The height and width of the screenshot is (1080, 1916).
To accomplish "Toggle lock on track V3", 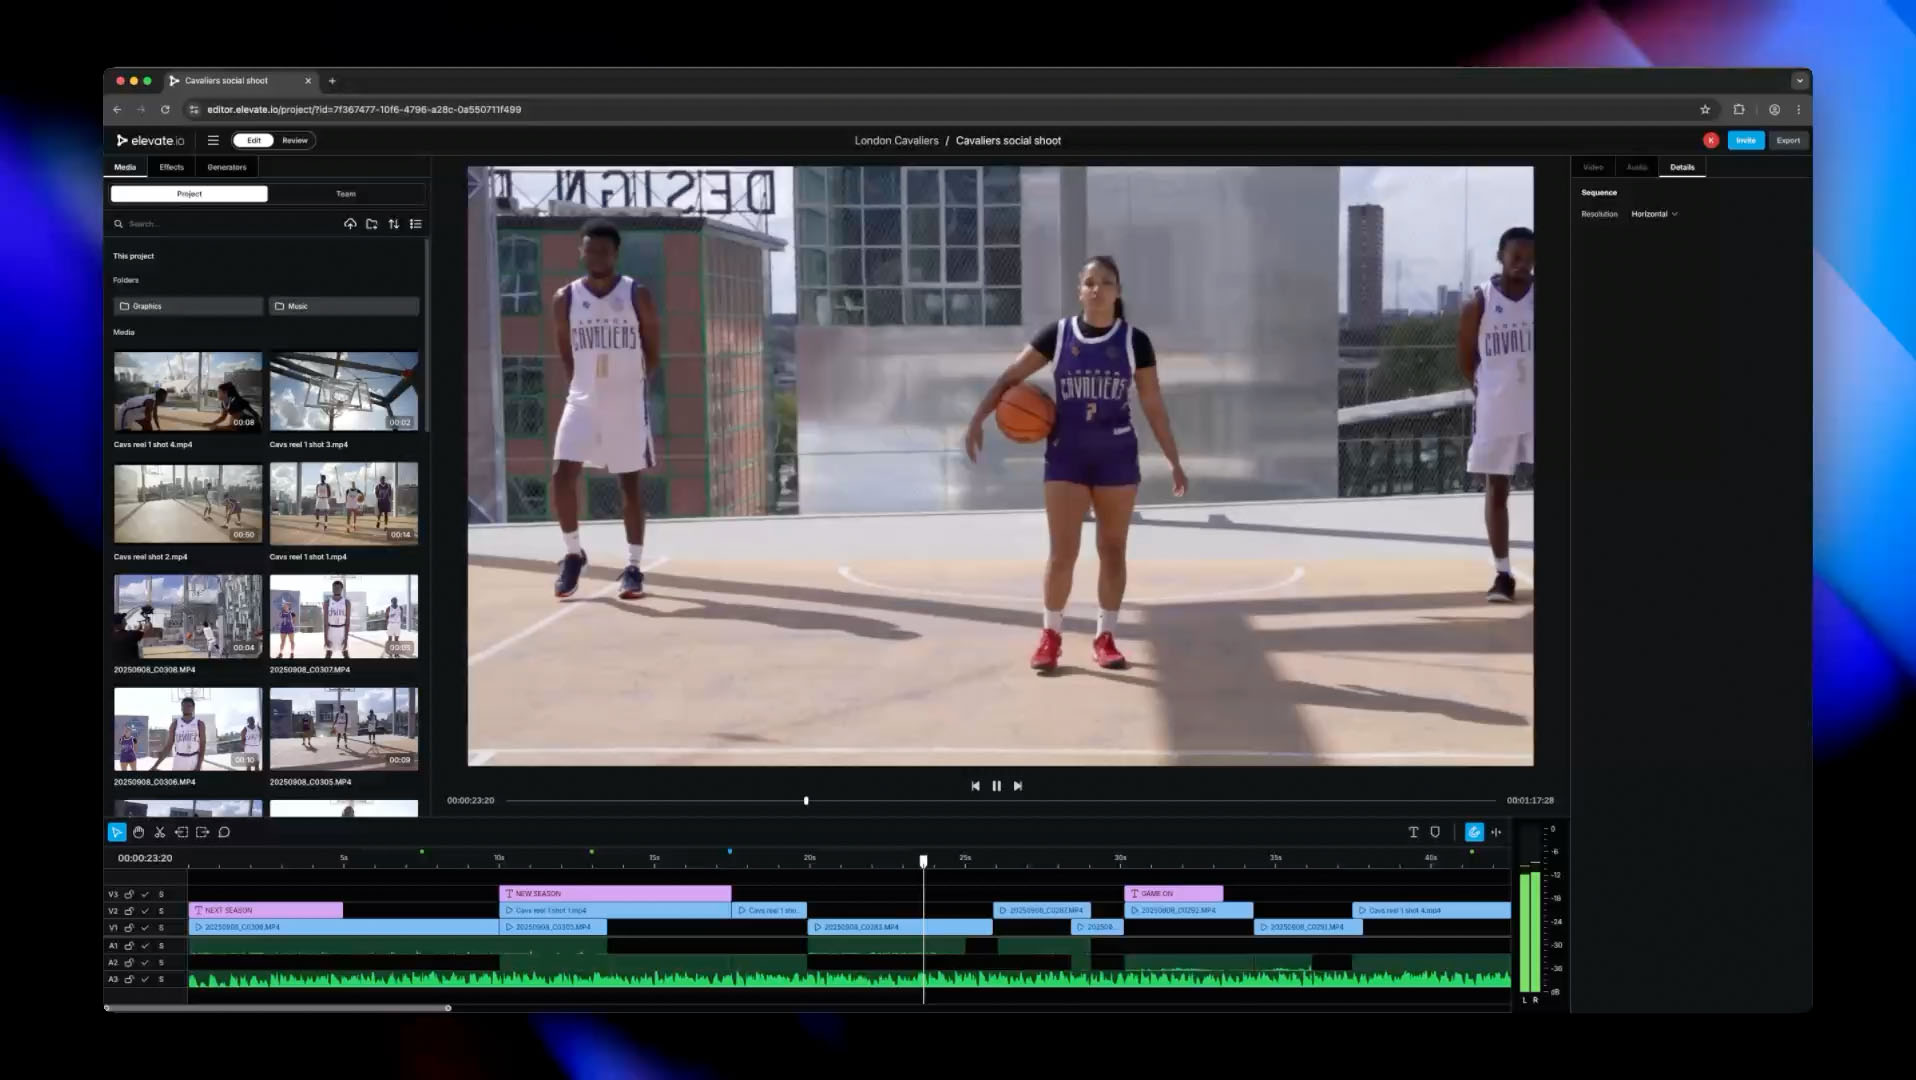I will click(129, 894).
